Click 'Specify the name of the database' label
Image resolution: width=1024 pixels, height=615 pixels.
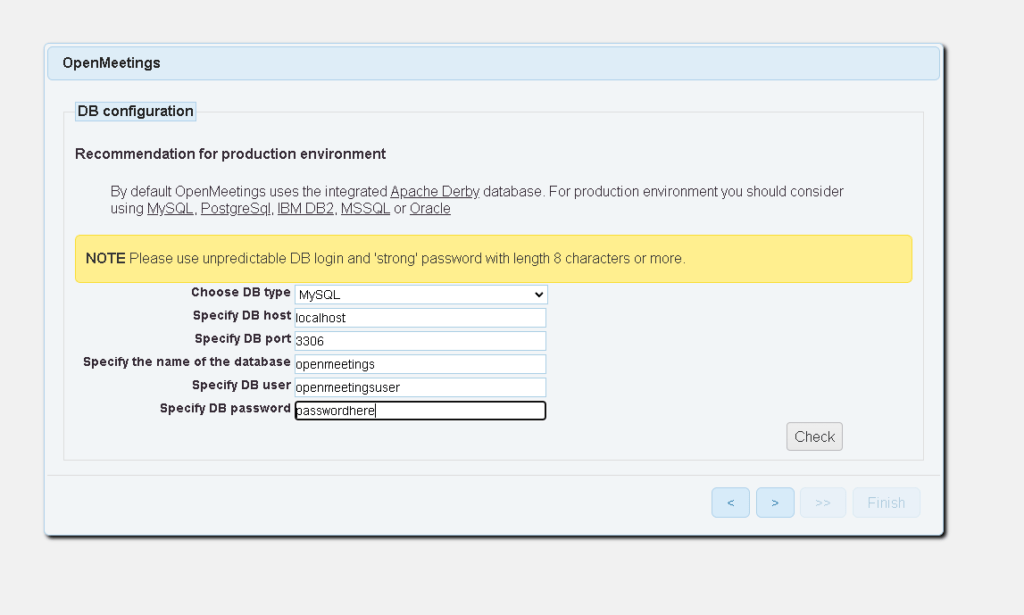[x=187, y=362]
